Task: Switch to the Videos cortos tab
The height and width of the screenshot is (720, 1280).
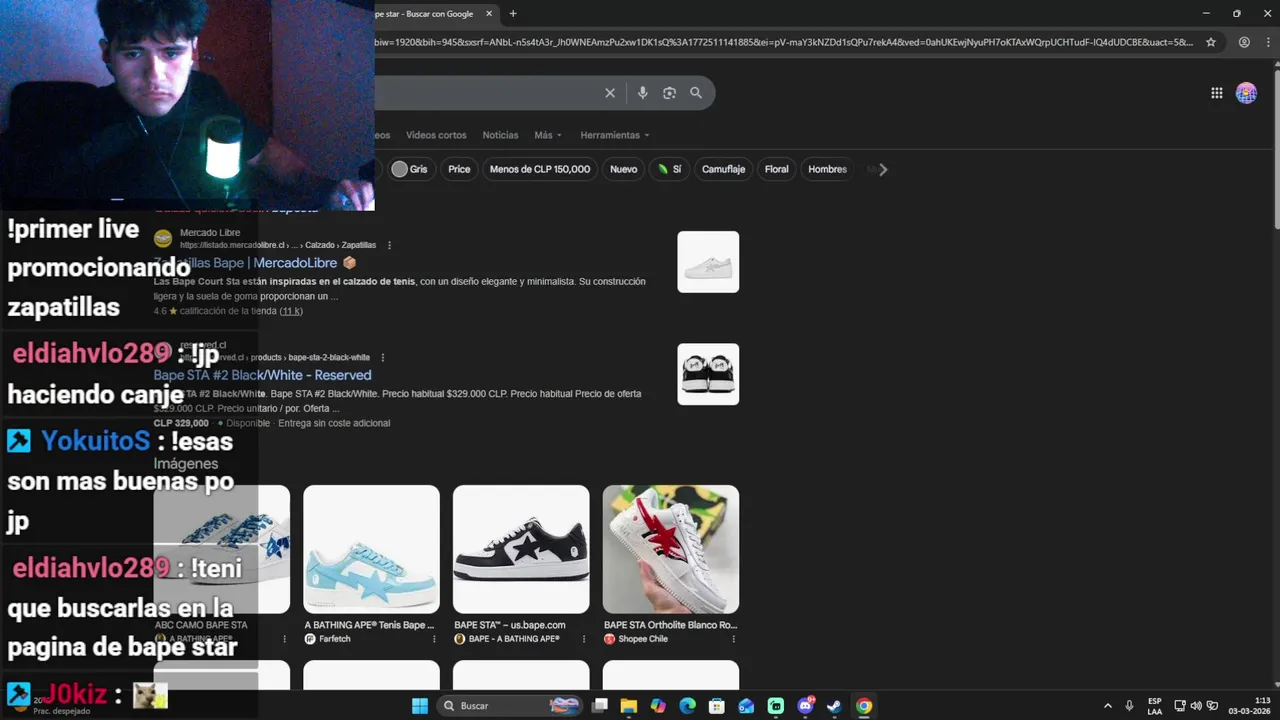Action: [436, 135]
